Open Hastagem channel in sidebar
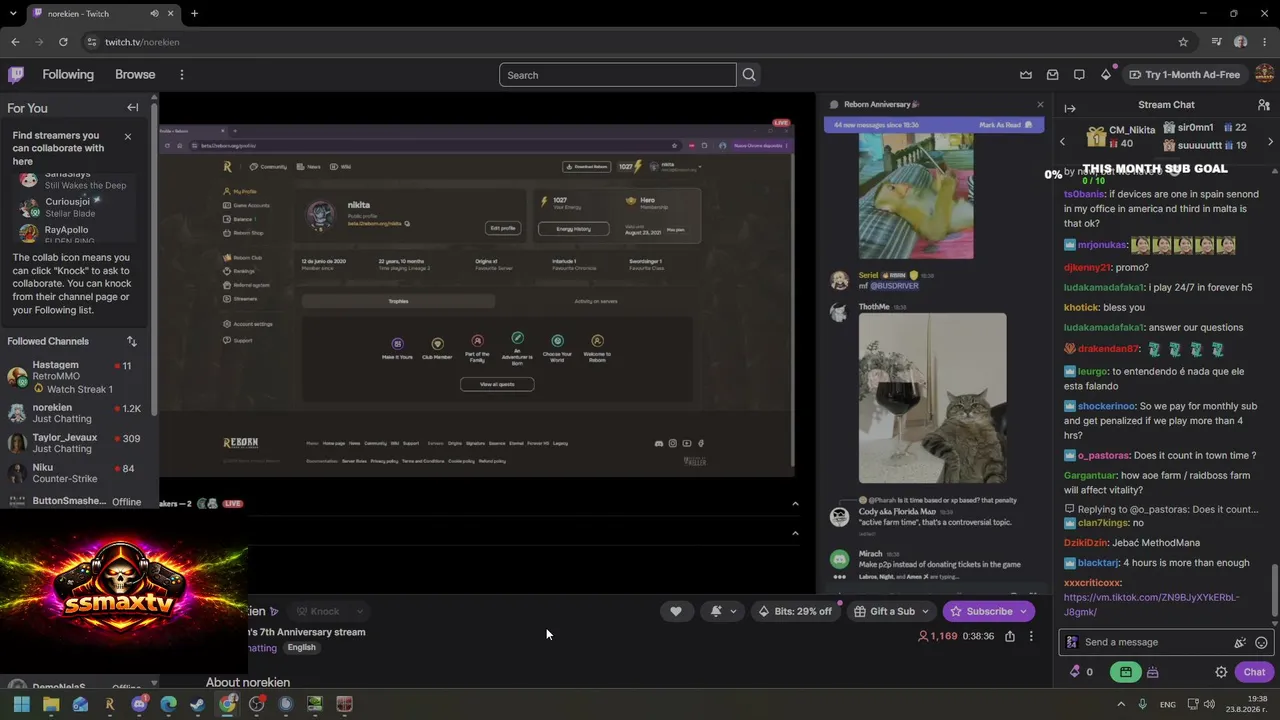This screenshot has height=720, width=1280. pos(76,377)
